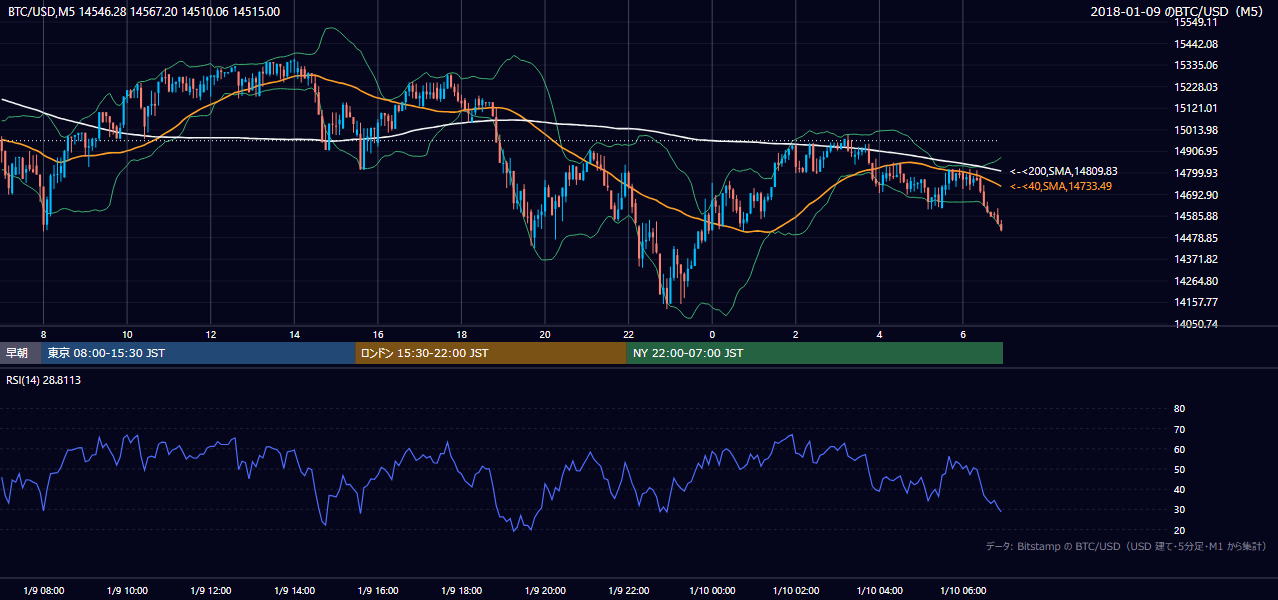Click RSI axis level 70
Image resolution: width=1278 pixels, height=600 pixels.
(1179, 429)
